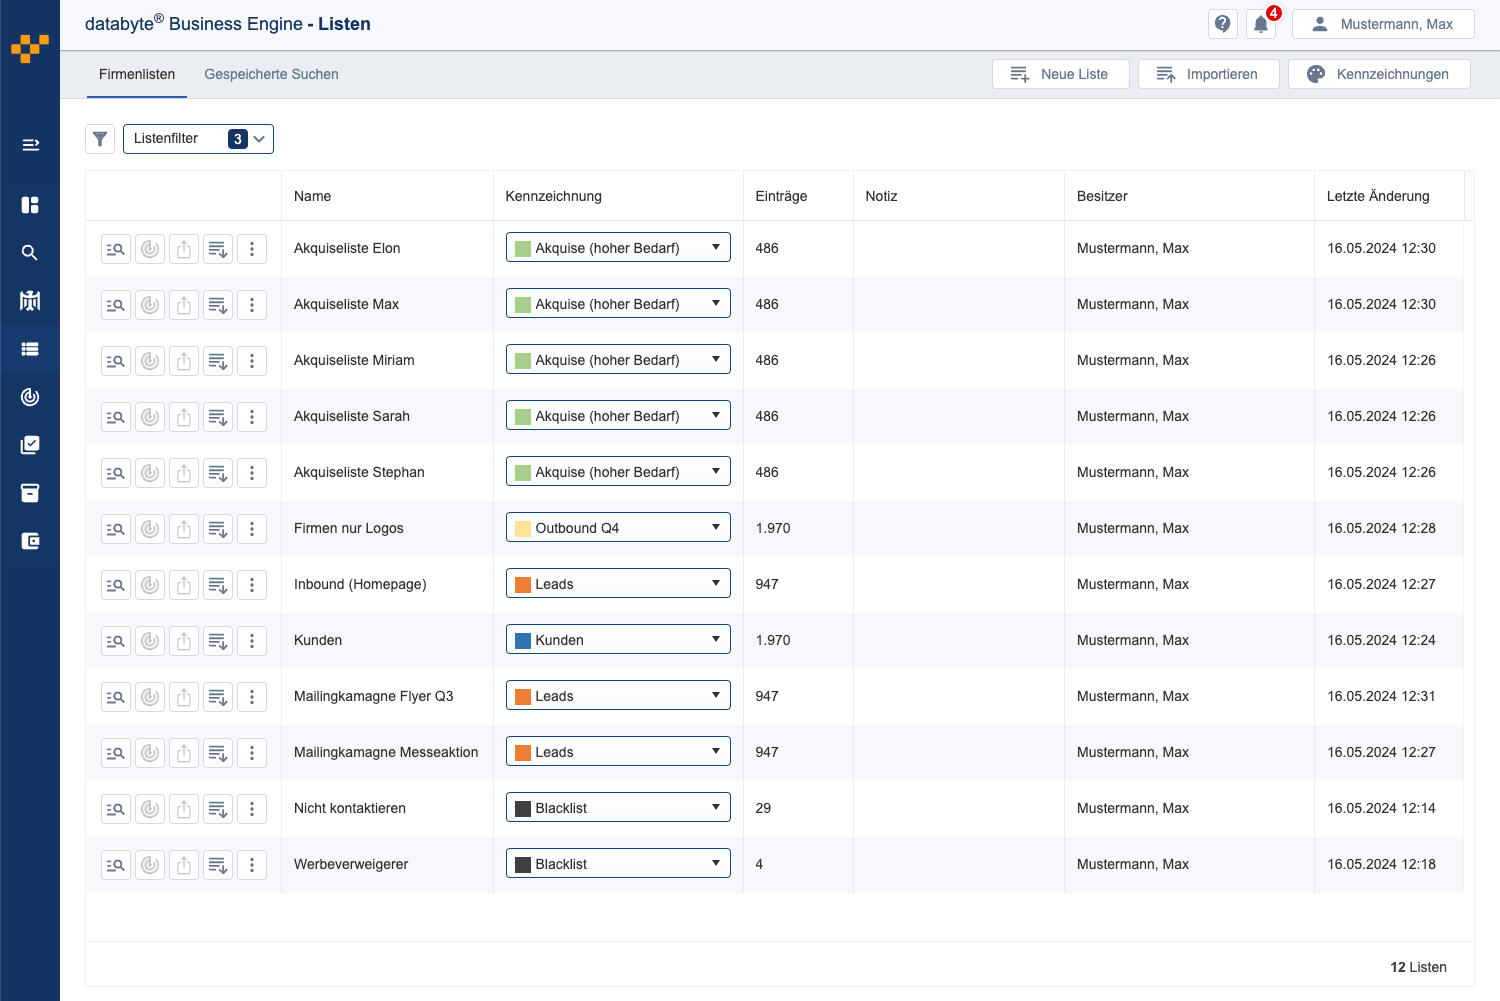This screenshot has width=1500, height=1001.
Task: Open the preview icon for Akquiseliste Elon
Action: pos(115,248)
